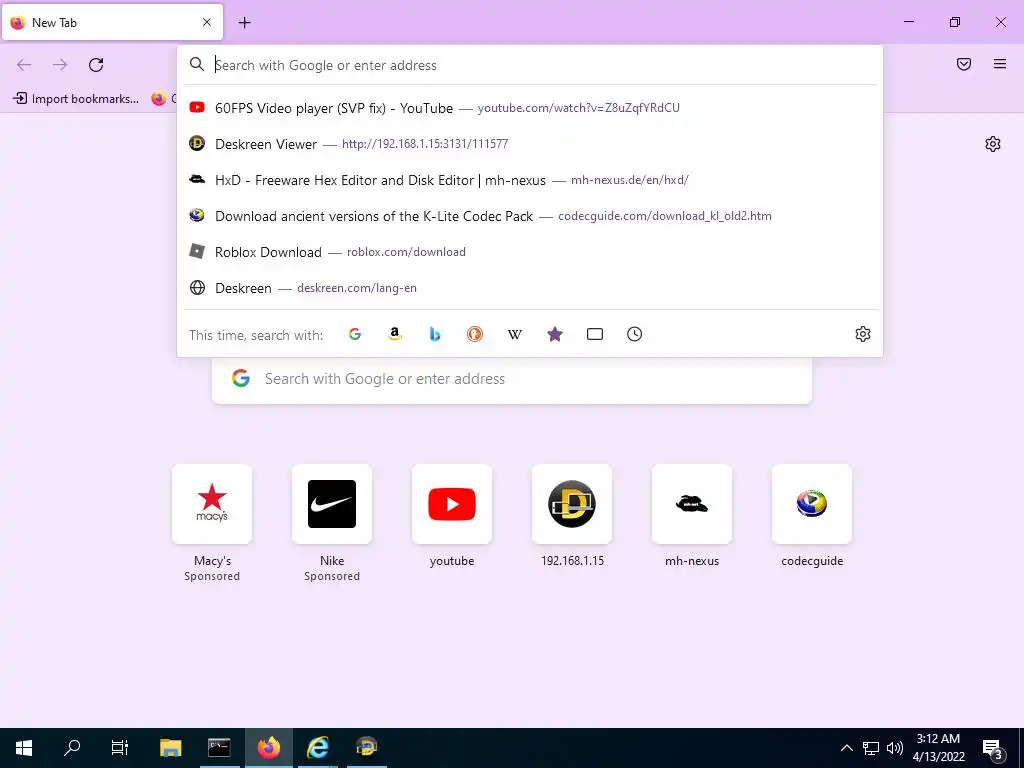Click the page's Google search box
Image resolution: width=1024 pixels, height=768 pixels.
(x=512, y=379)
